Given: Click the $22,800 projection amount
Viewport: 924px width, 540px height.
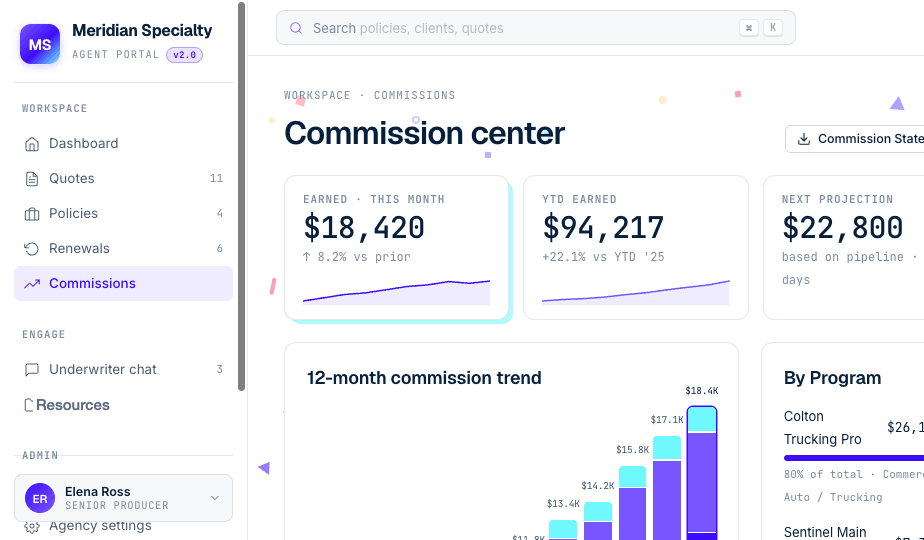Looking at the screenshot, I should coord(842,228).
